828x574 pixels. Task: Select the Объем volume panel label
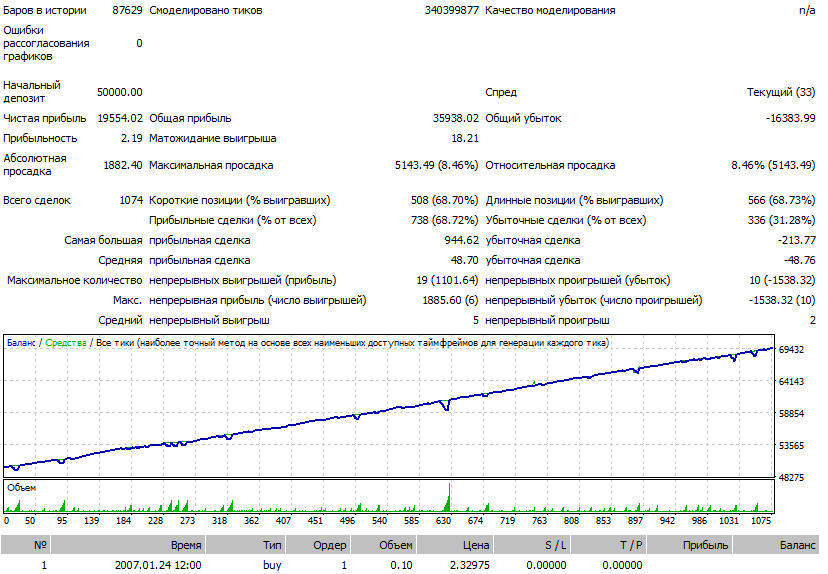pos(21,488)
